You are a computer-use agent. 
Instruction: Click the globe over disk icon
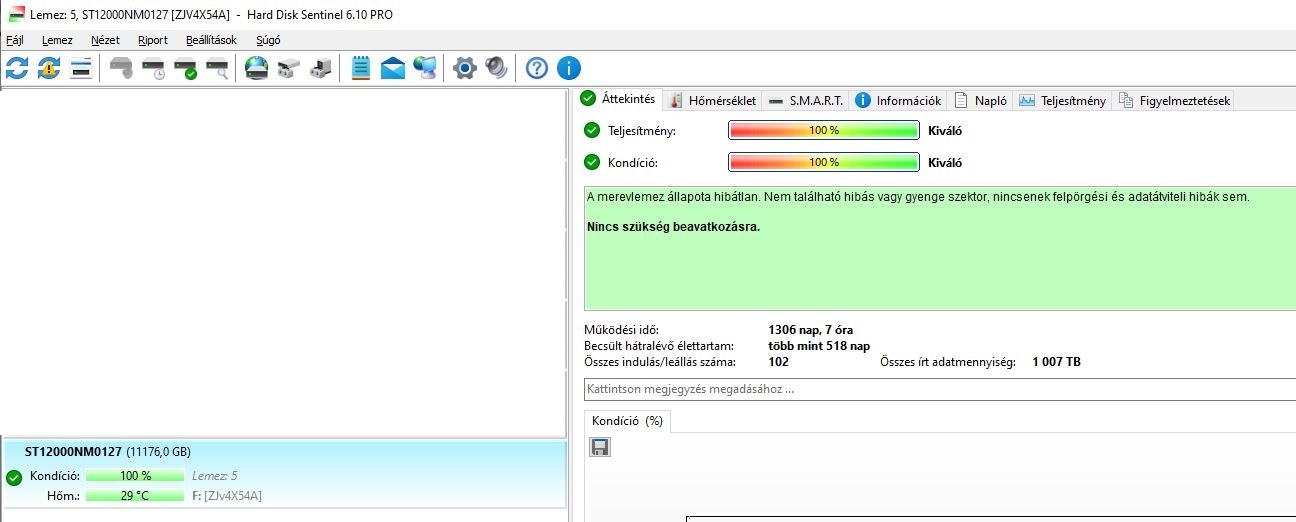click(x=257, y=68)
